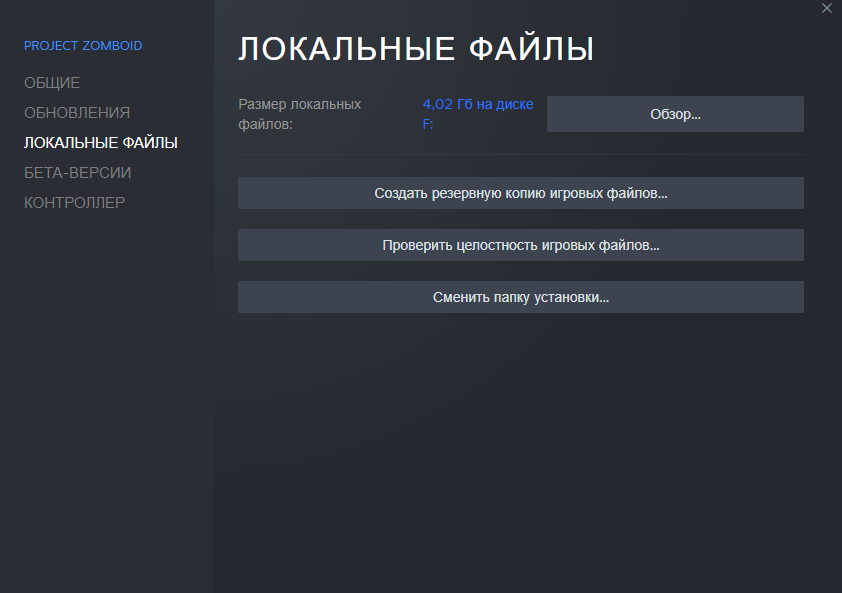The height and width of the screenshot is (593, 842).
Task: Select the ЛОКАЛЬНЫЕ ФАЙЛЫ sidebar tab
Action: click(100, 143)
